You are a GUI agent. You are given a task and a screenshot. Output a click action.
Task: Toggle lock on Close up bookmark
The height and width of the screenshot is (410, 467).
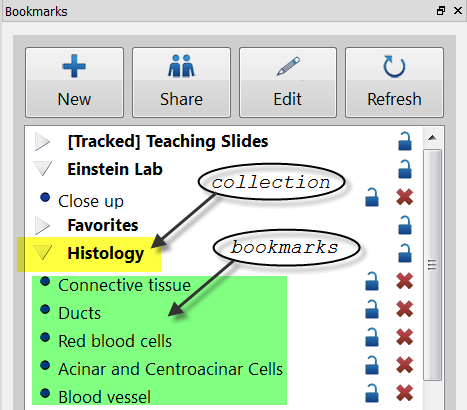[372, 197]
